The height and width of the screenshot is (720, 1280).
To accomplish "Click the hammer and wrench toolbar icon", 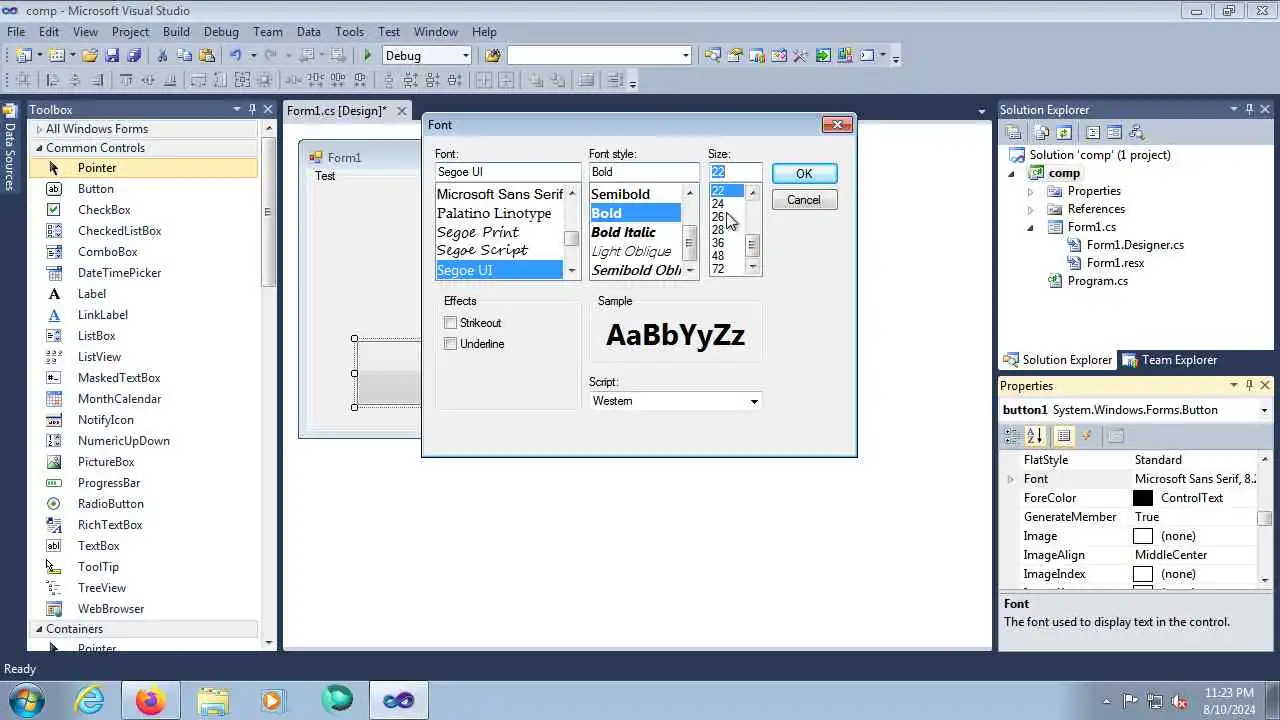I will 800,56.
